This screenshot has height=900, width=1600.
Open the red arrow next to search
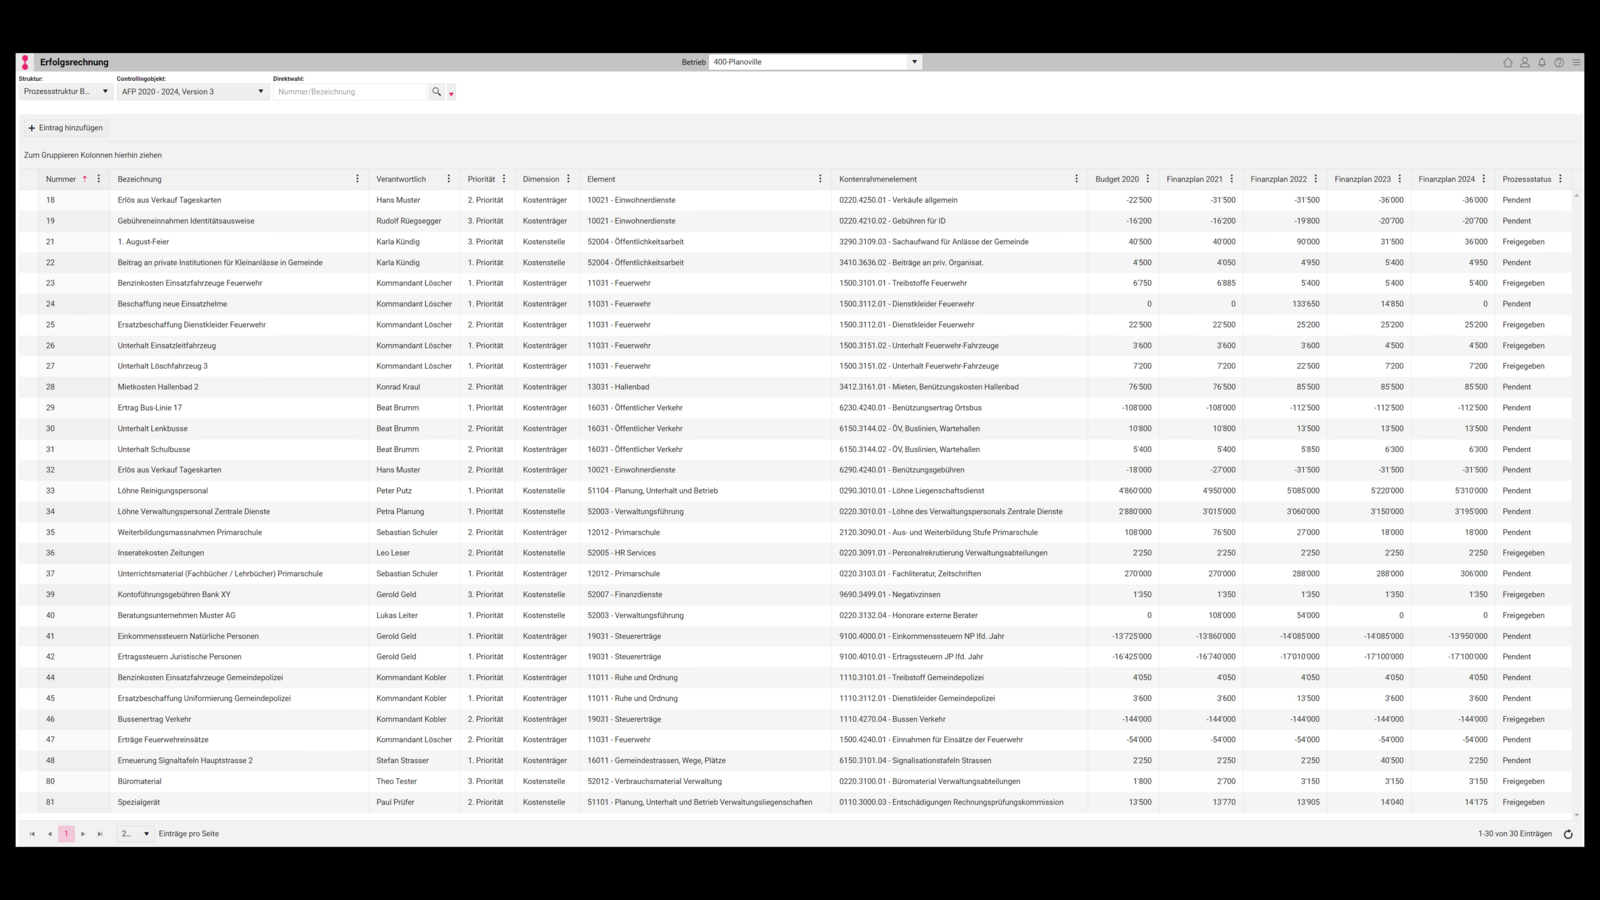pyautogui.click(x=451, y=93)
